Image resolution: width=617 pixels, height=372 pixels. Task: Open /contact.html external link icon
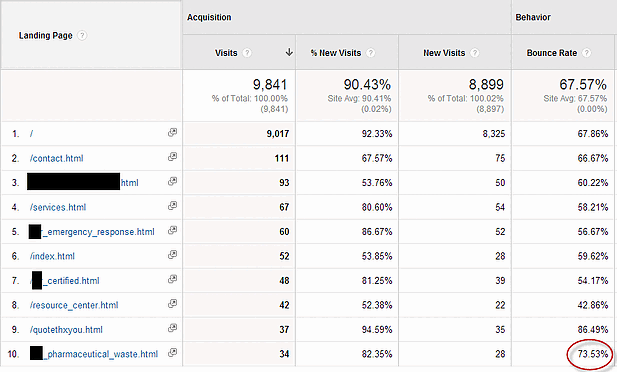(x=172, y=157)
